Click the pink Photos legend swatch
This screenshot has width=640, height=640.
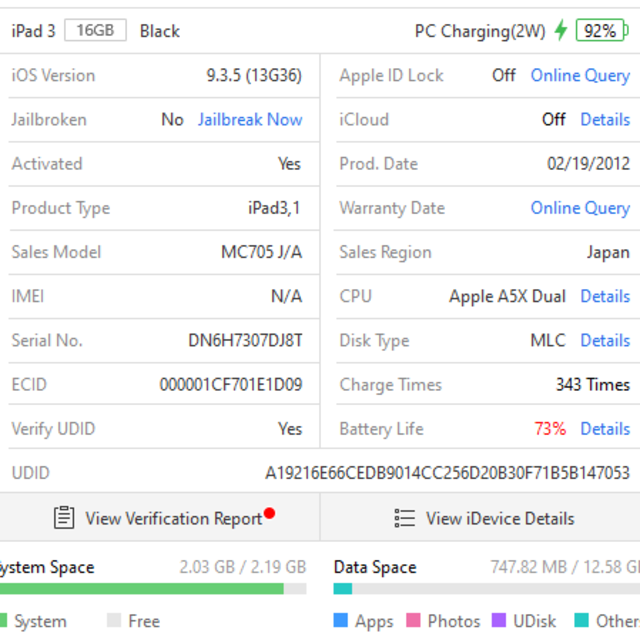(x=413, y=620)
